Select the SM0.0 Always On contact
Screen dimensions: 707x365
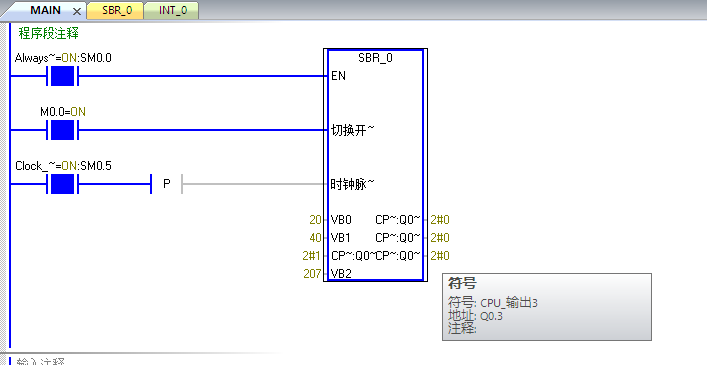[x=62, y=76]
